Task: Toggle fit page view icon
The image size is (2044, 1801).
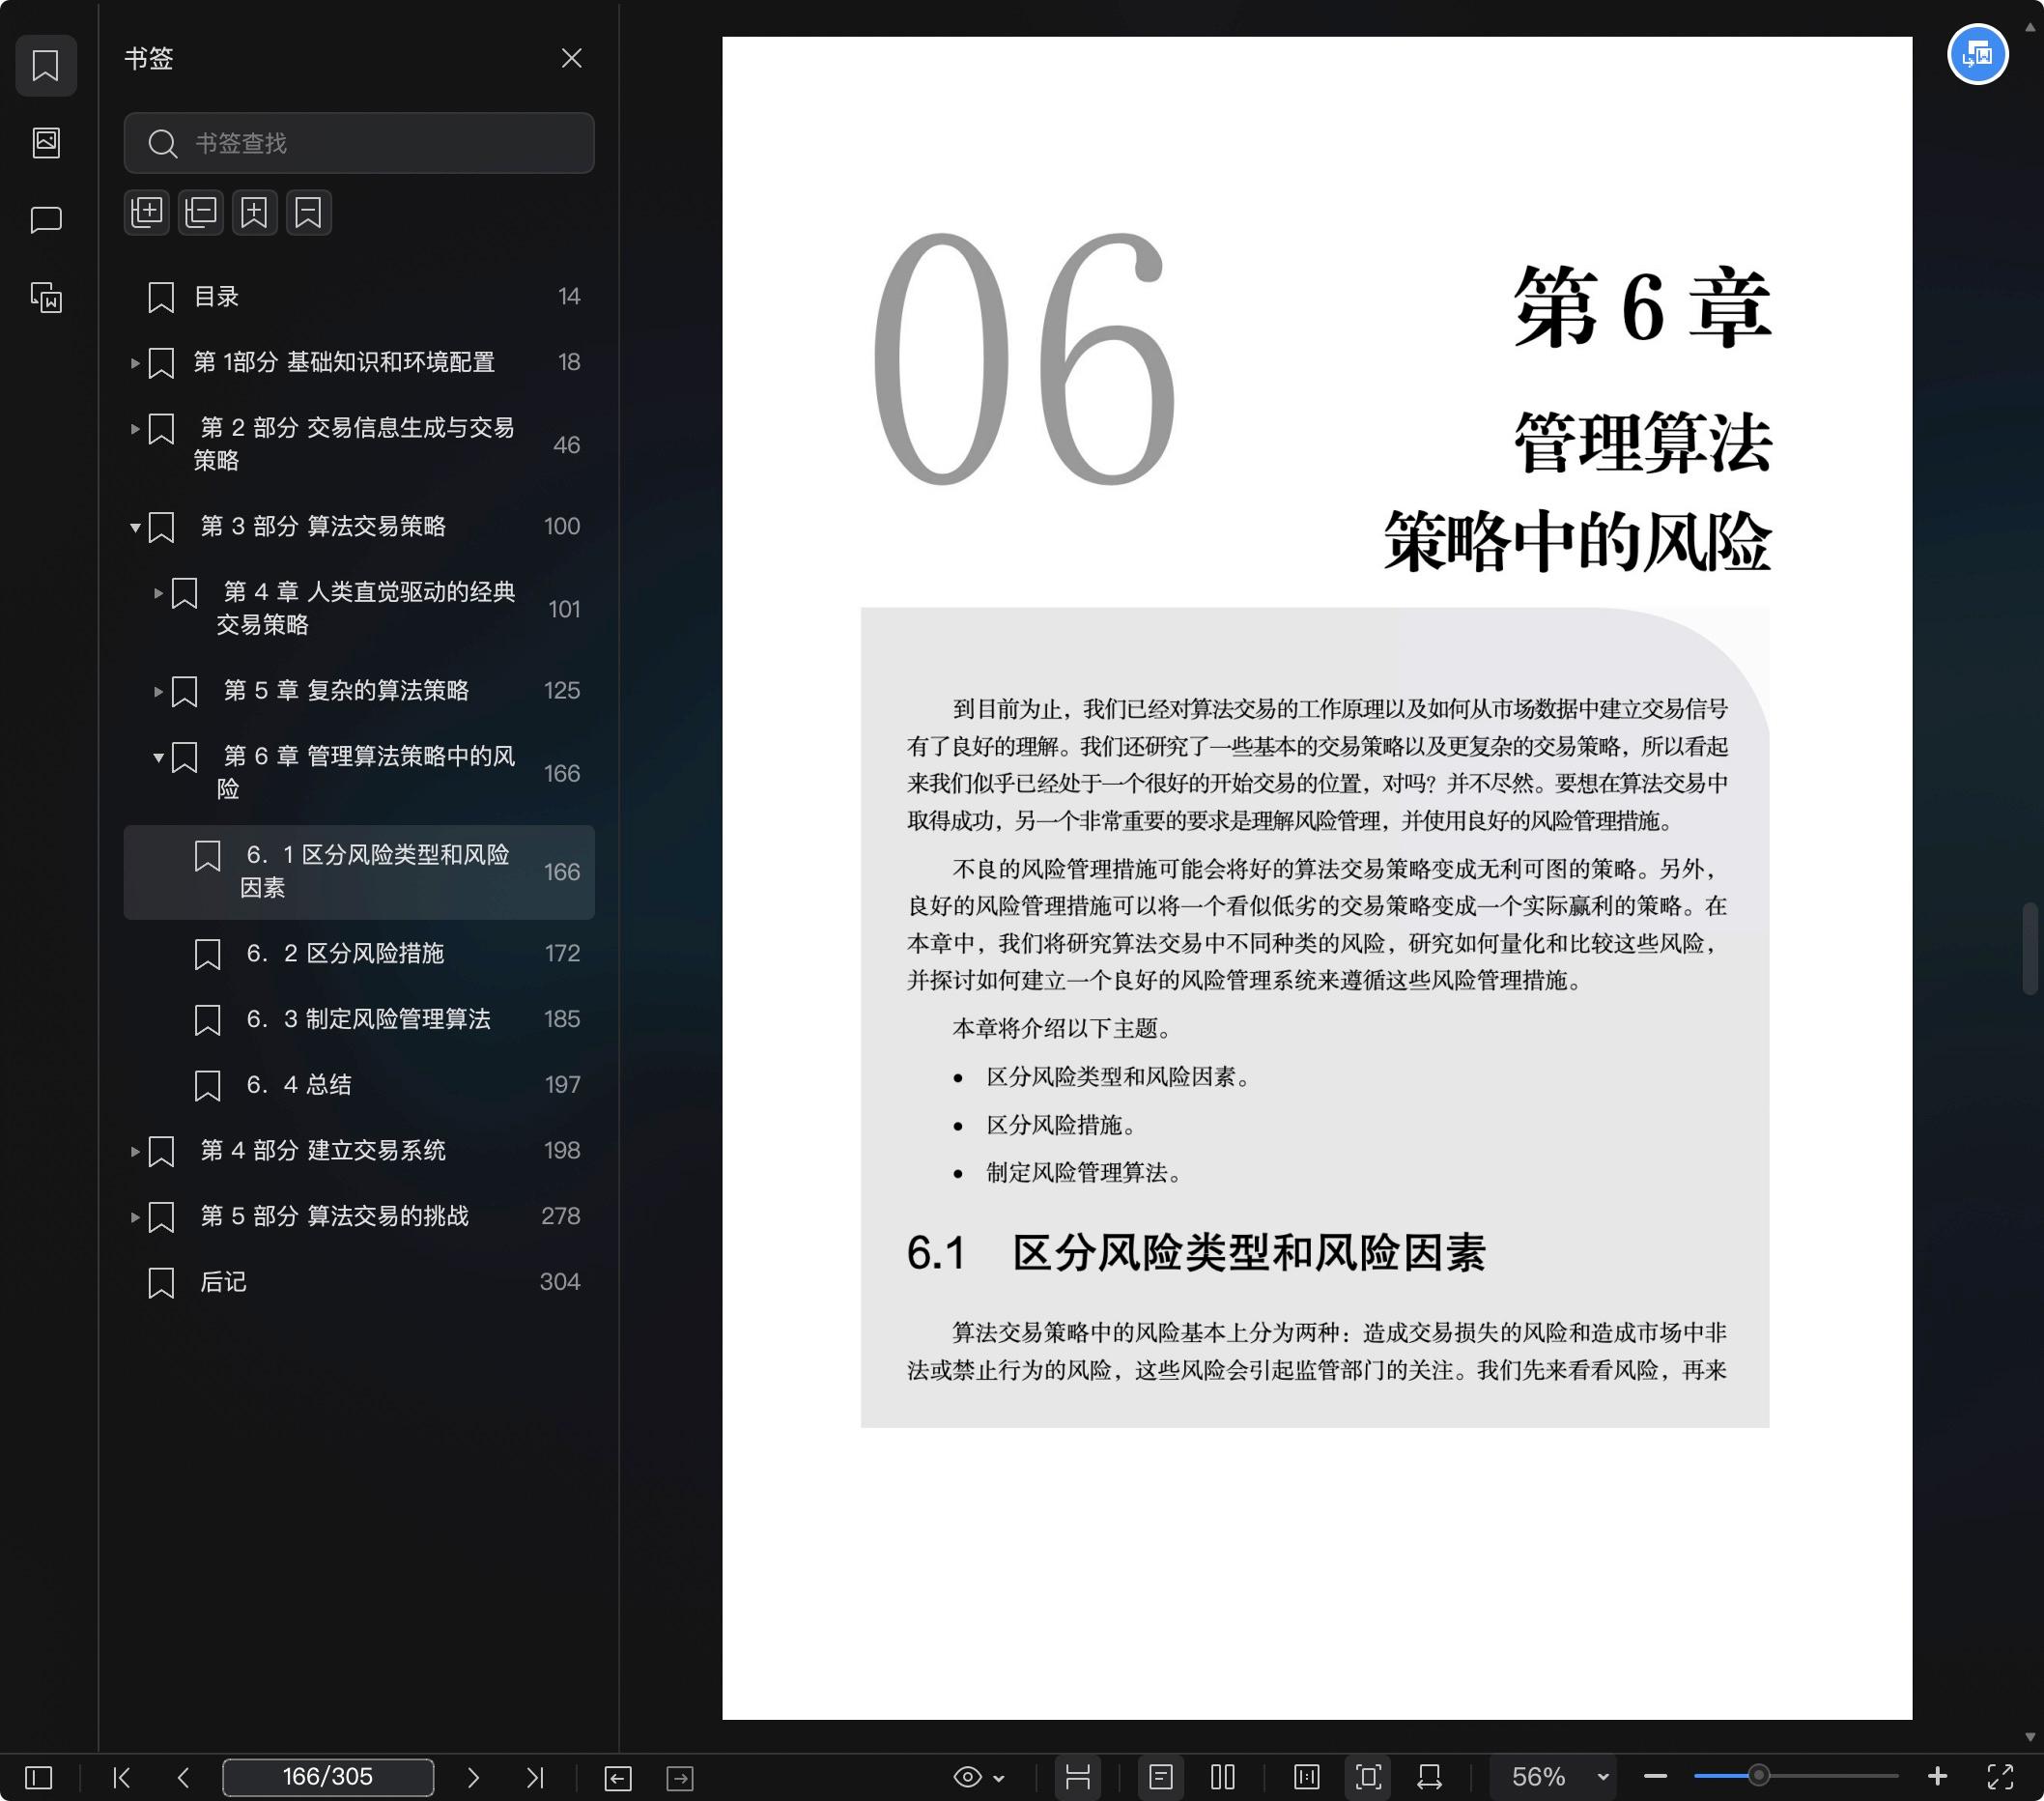Action: click(1368, 1777)
